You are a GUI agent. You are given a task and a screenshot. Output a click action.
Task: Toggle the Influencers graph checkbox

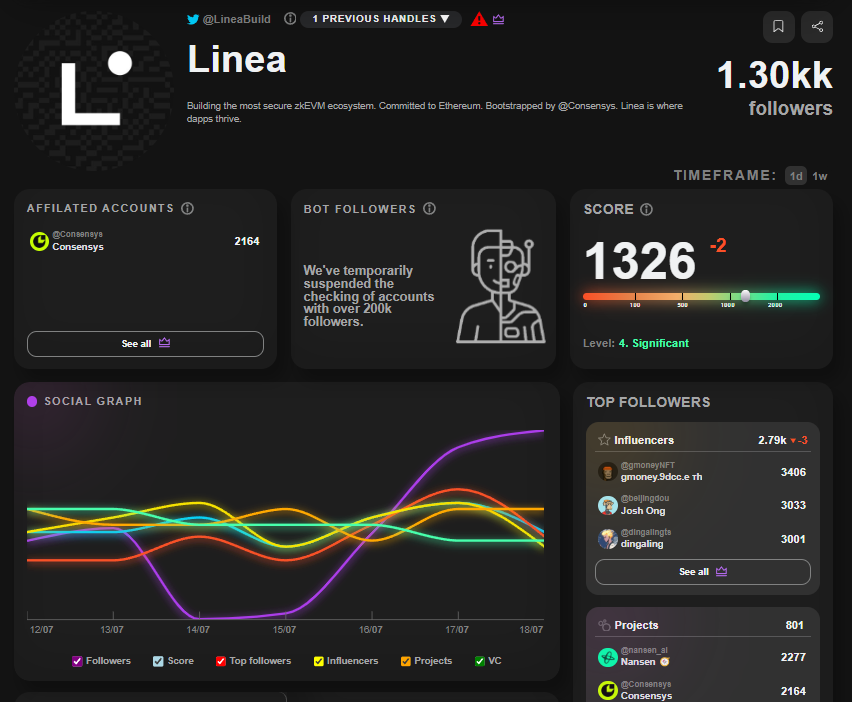tap(318, 661)
